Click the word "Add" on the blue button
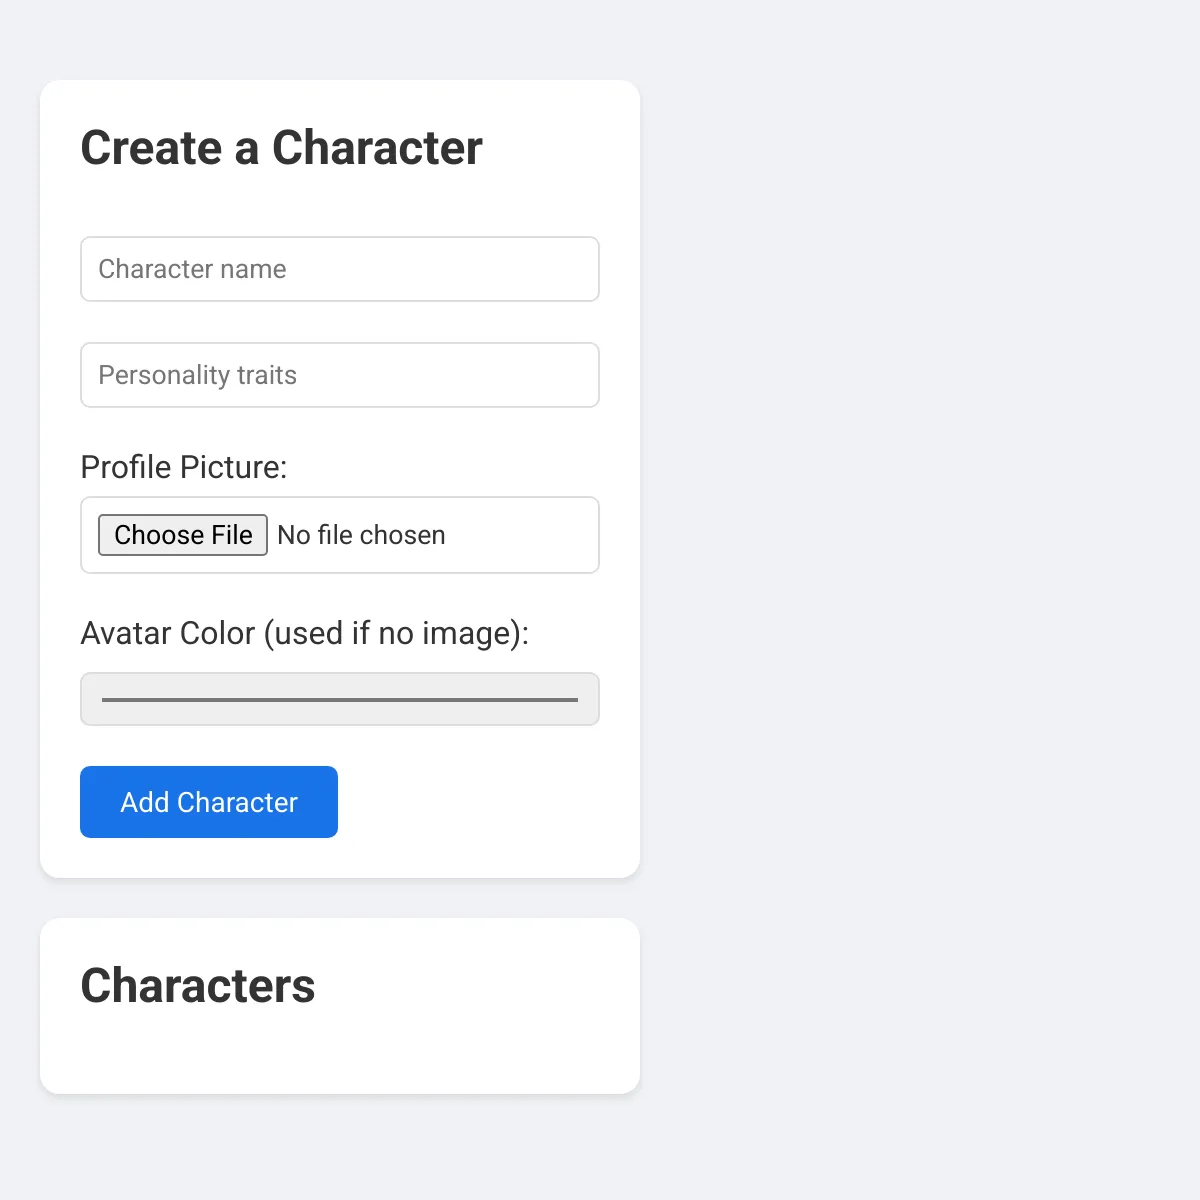Viewport: 1200px width, 1200px height. click(145, 802)
